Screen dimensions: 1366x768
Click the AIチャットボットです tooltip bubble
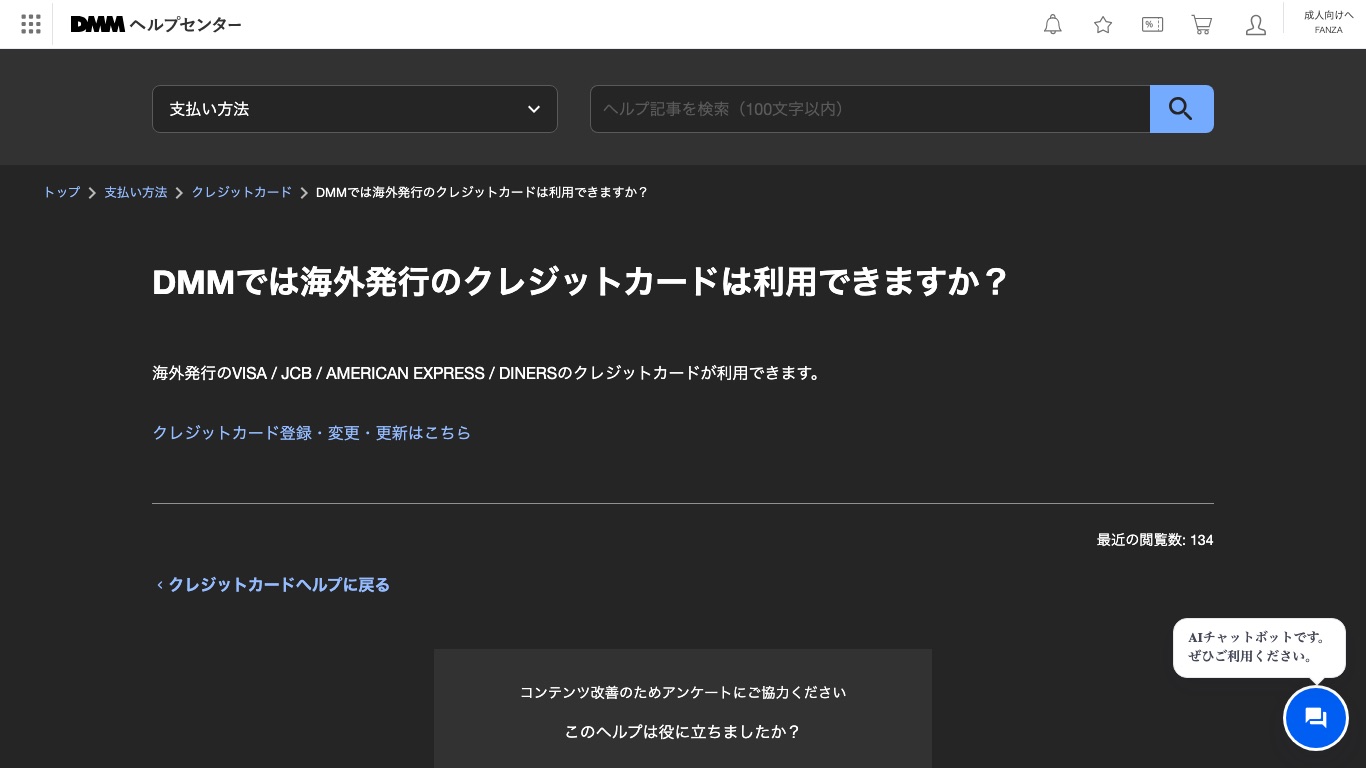click(1259, 647)
